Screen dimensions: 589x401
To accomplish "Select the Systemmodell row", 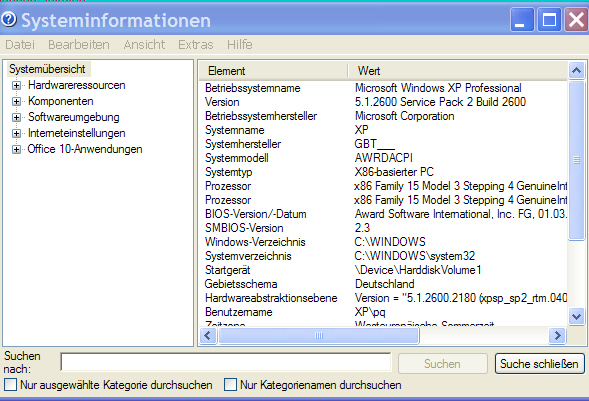I will click(x=383, y=158).
